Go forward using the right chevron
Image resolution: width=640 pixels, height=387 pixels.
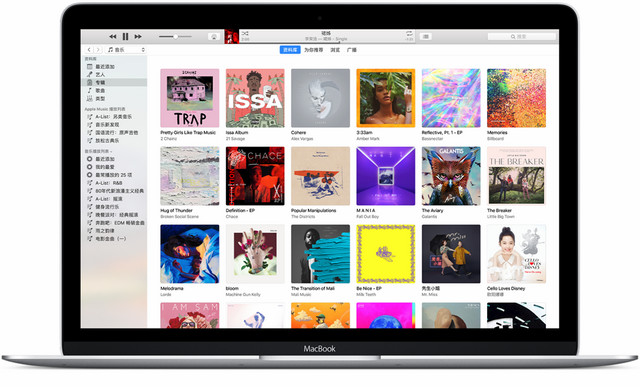[x=98, y=49]
